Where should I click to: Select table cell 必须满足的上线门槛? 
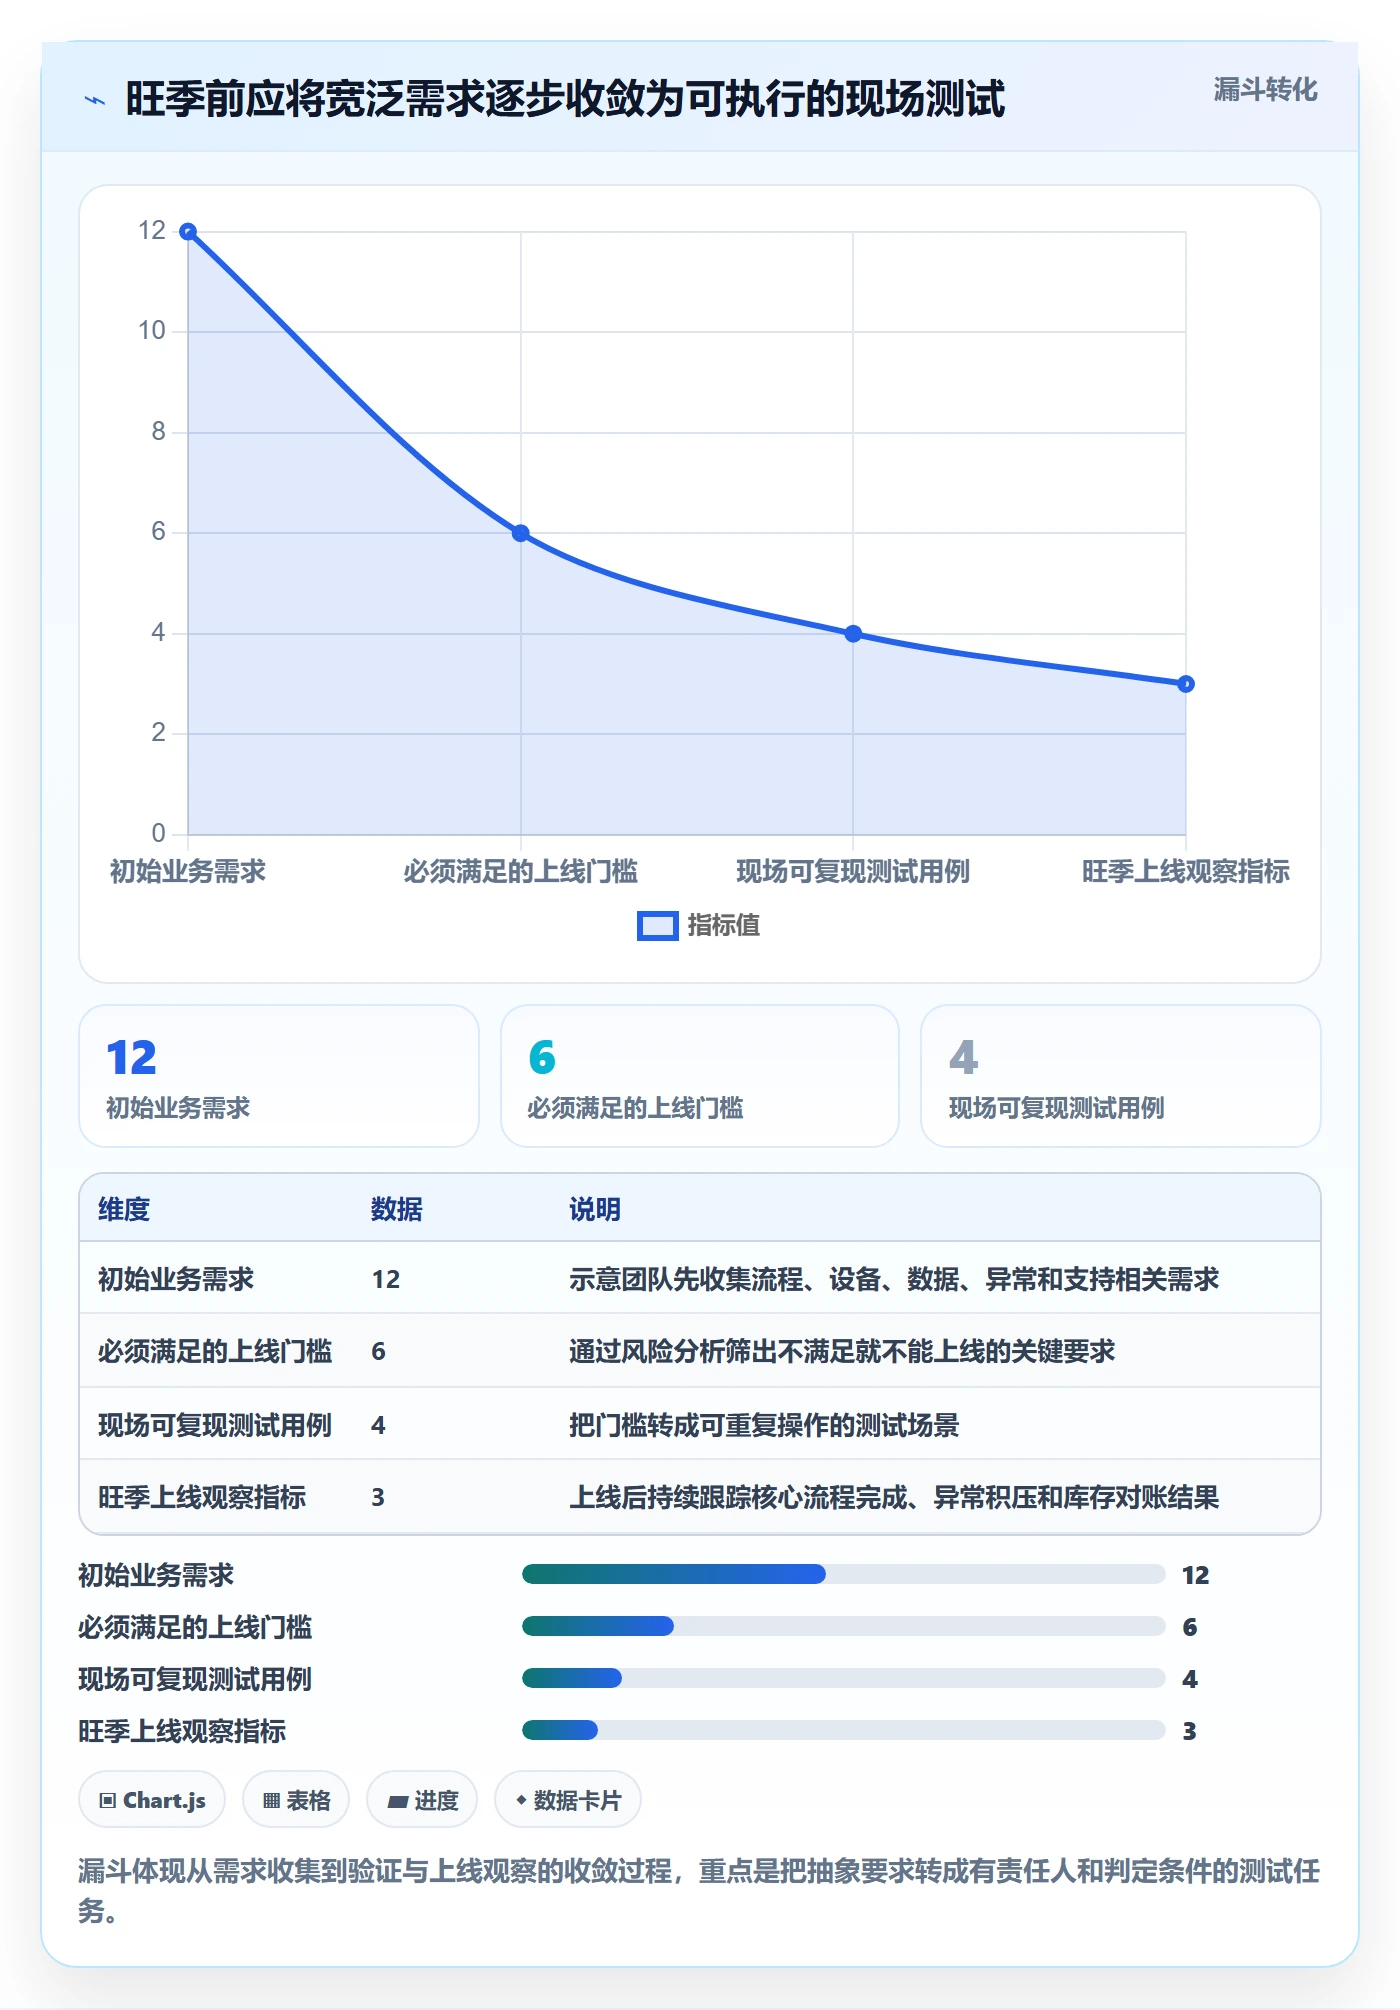(215, 1352)
